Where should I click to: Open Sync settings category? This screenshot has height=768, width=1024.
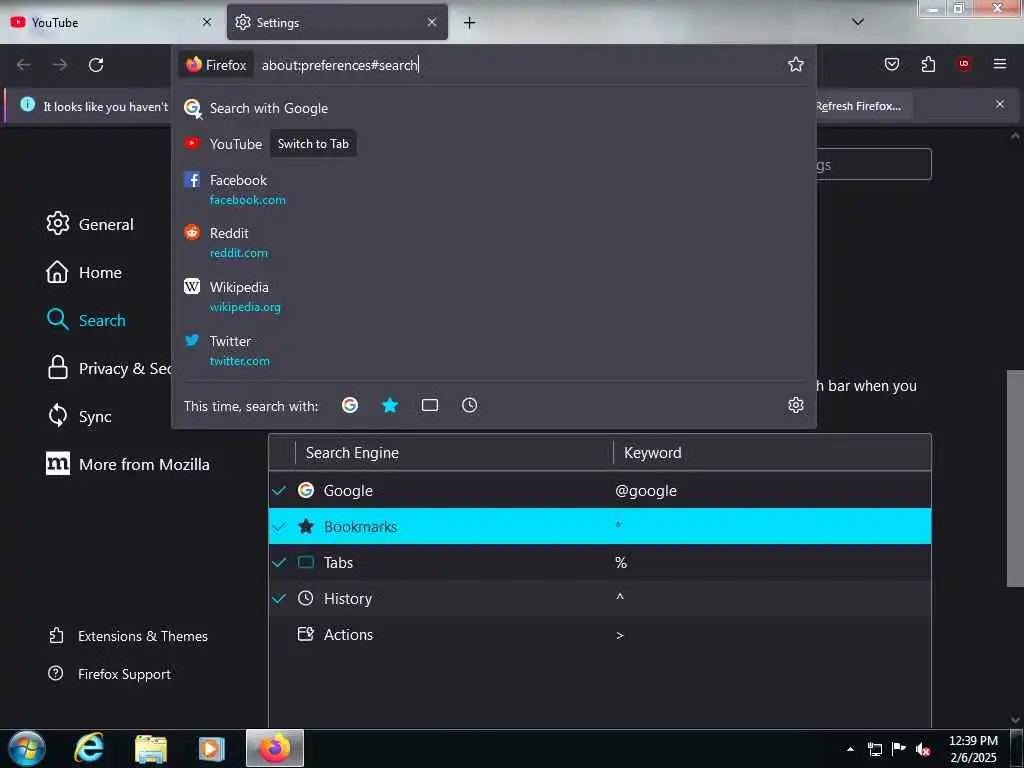click(79, 416)
